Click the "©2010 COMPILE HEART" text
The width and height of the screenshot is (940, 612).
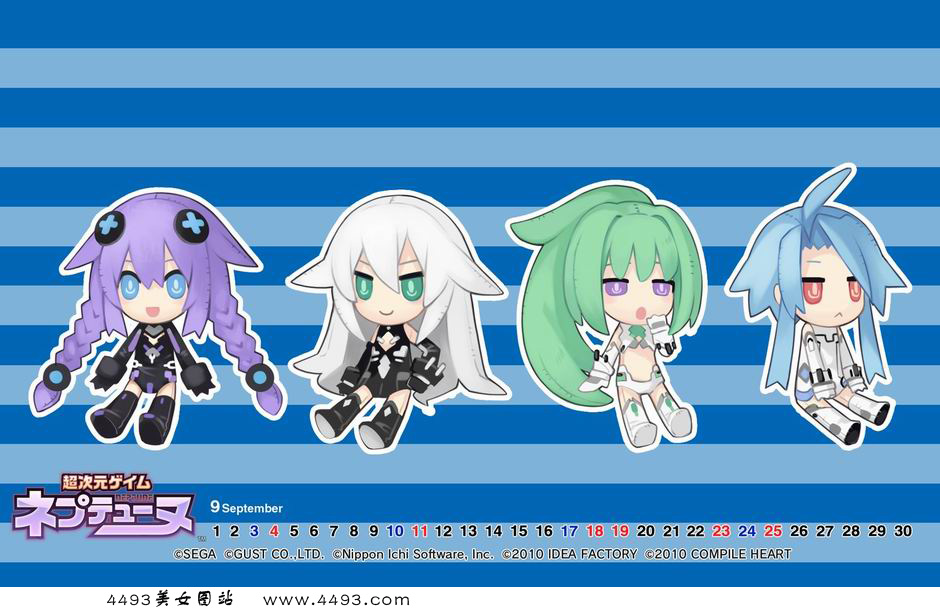718,554
